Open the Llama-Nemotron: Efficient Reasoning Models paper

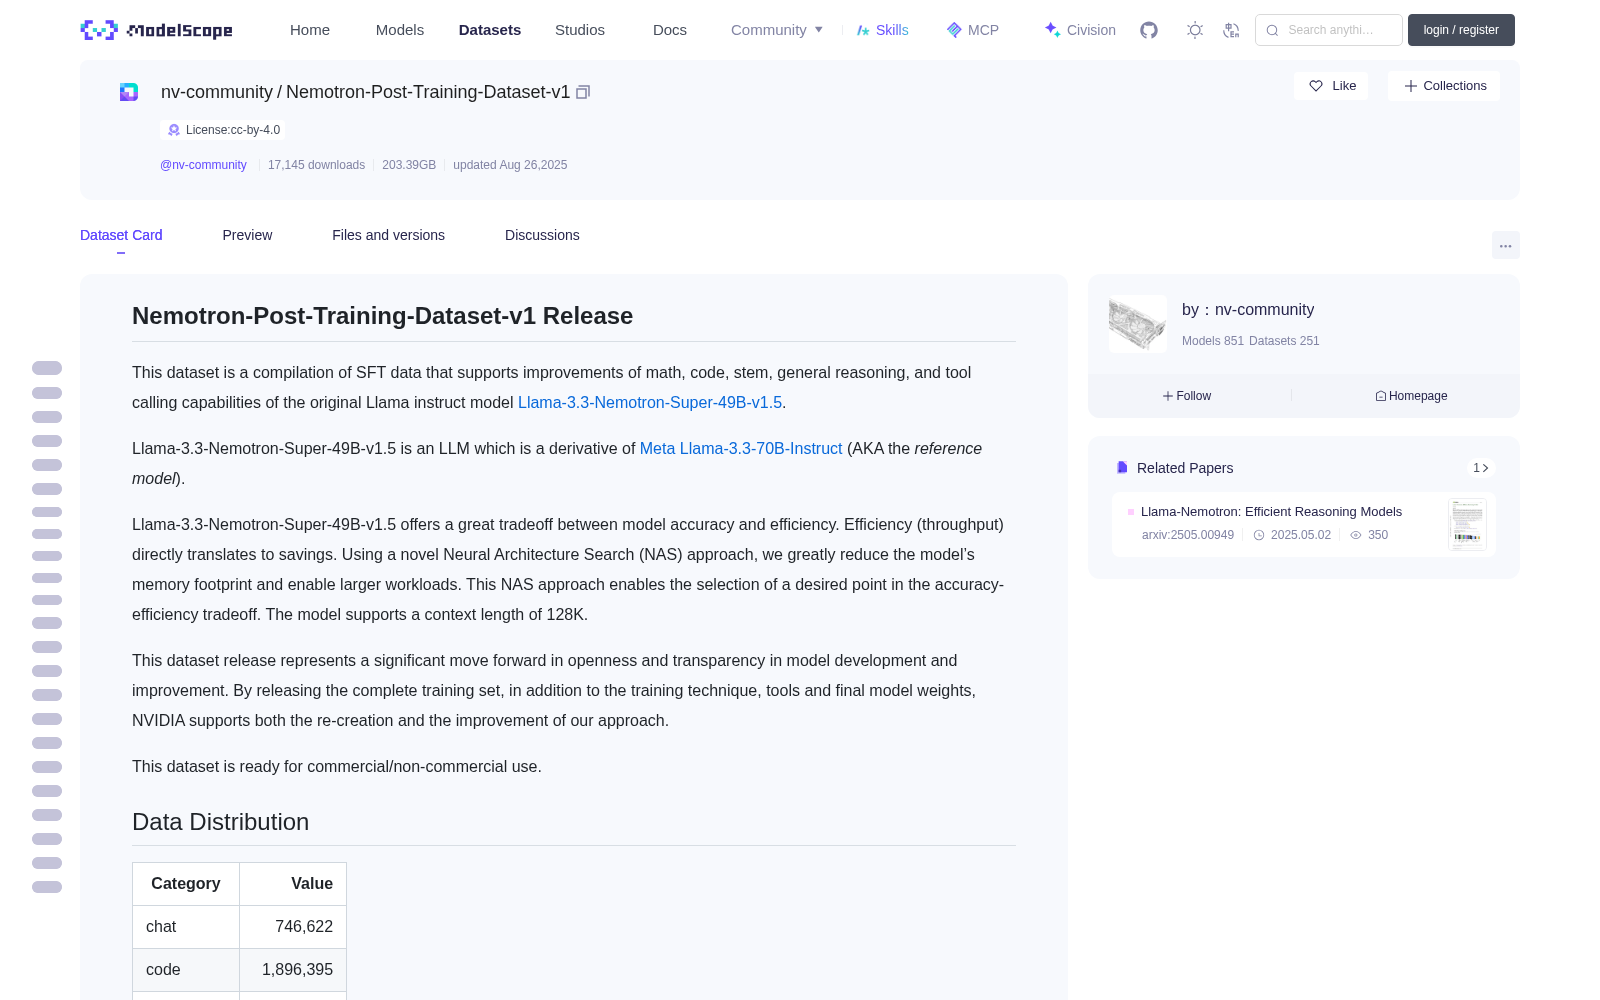1271,511
